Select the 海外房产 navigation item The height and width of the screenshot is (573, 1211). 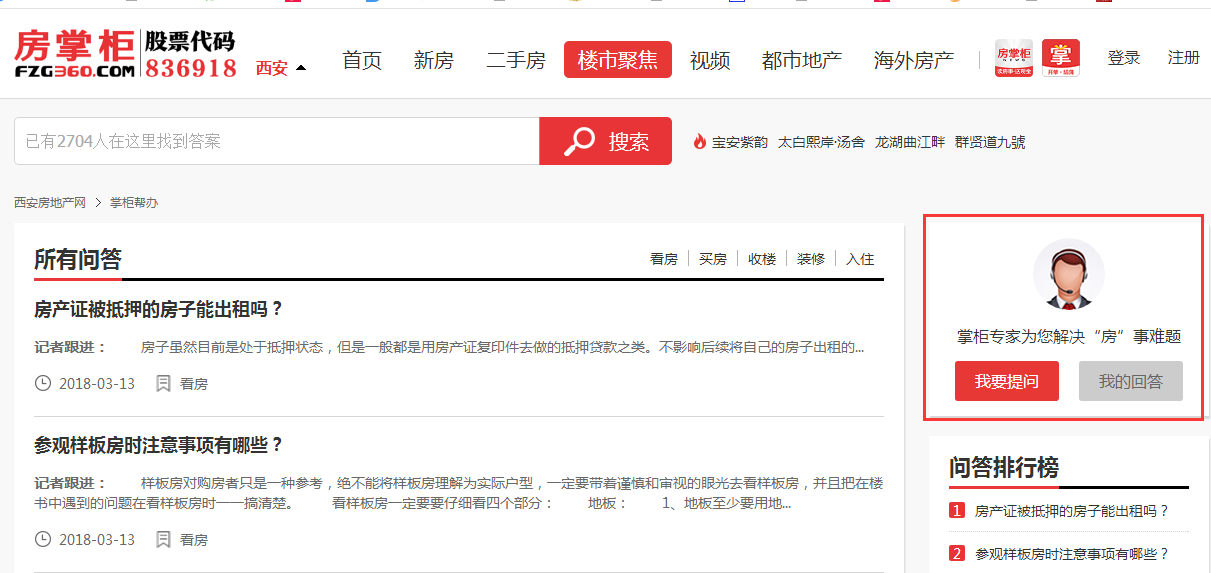pos(913,60)
